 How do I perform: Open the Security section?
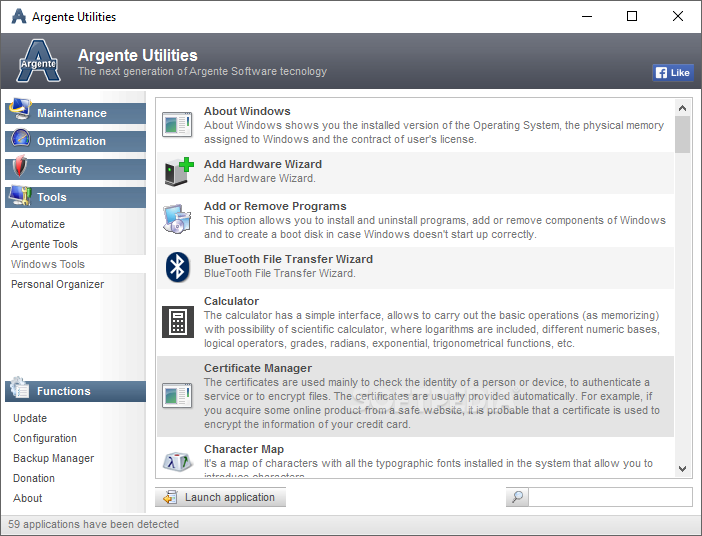pos(76,169)
